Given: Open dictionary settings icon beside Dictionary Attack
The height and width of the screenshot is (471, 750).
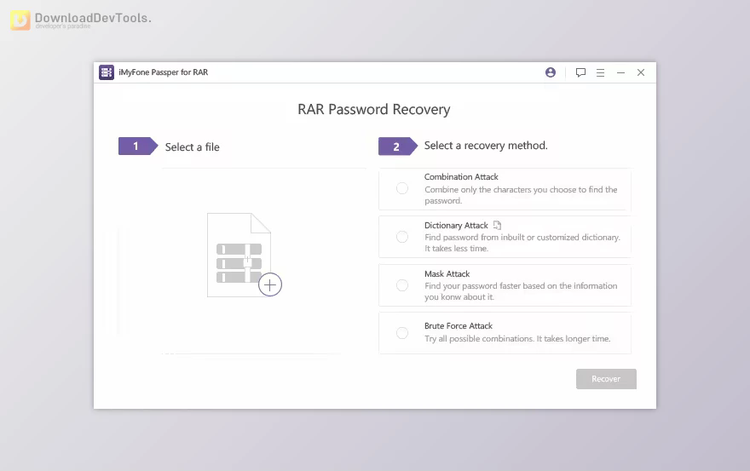Looking at the screenshot, I should click(497, 225).
